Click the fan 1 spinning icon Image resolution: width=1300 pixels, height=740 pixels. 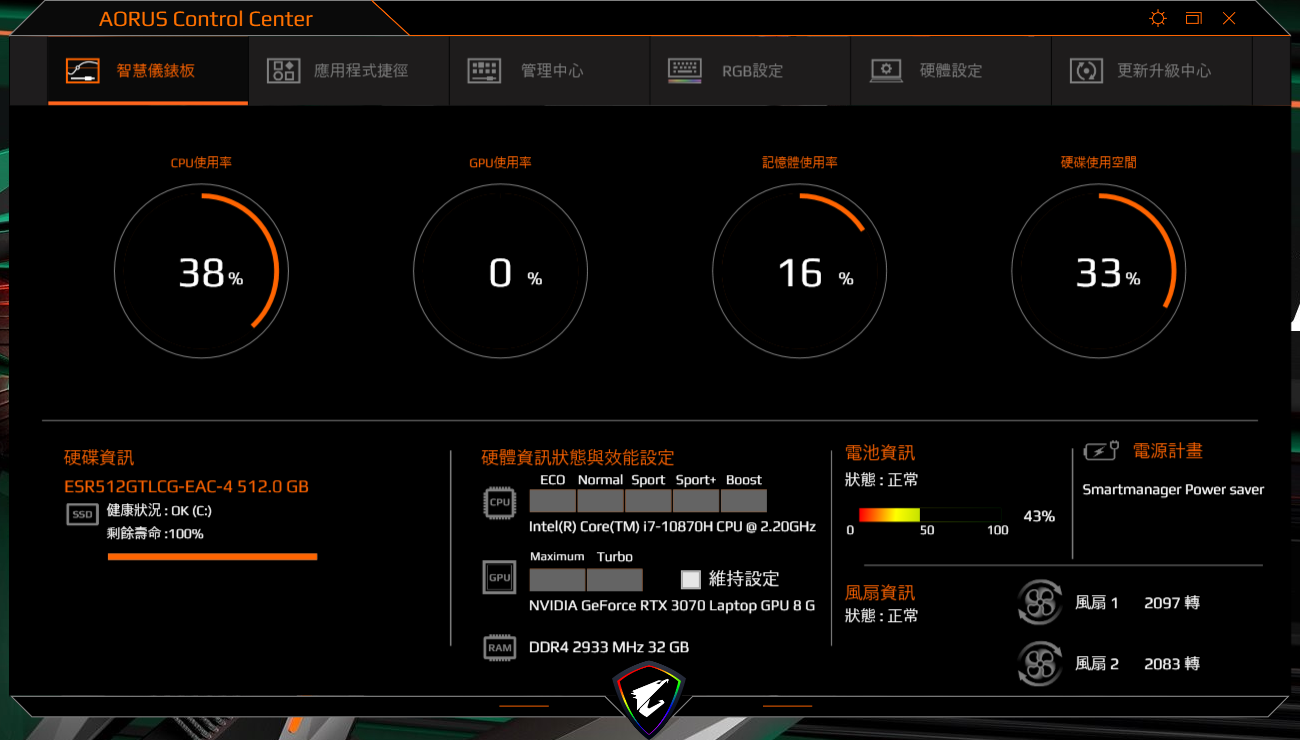pyautogui.click(x=1039, y=603)
